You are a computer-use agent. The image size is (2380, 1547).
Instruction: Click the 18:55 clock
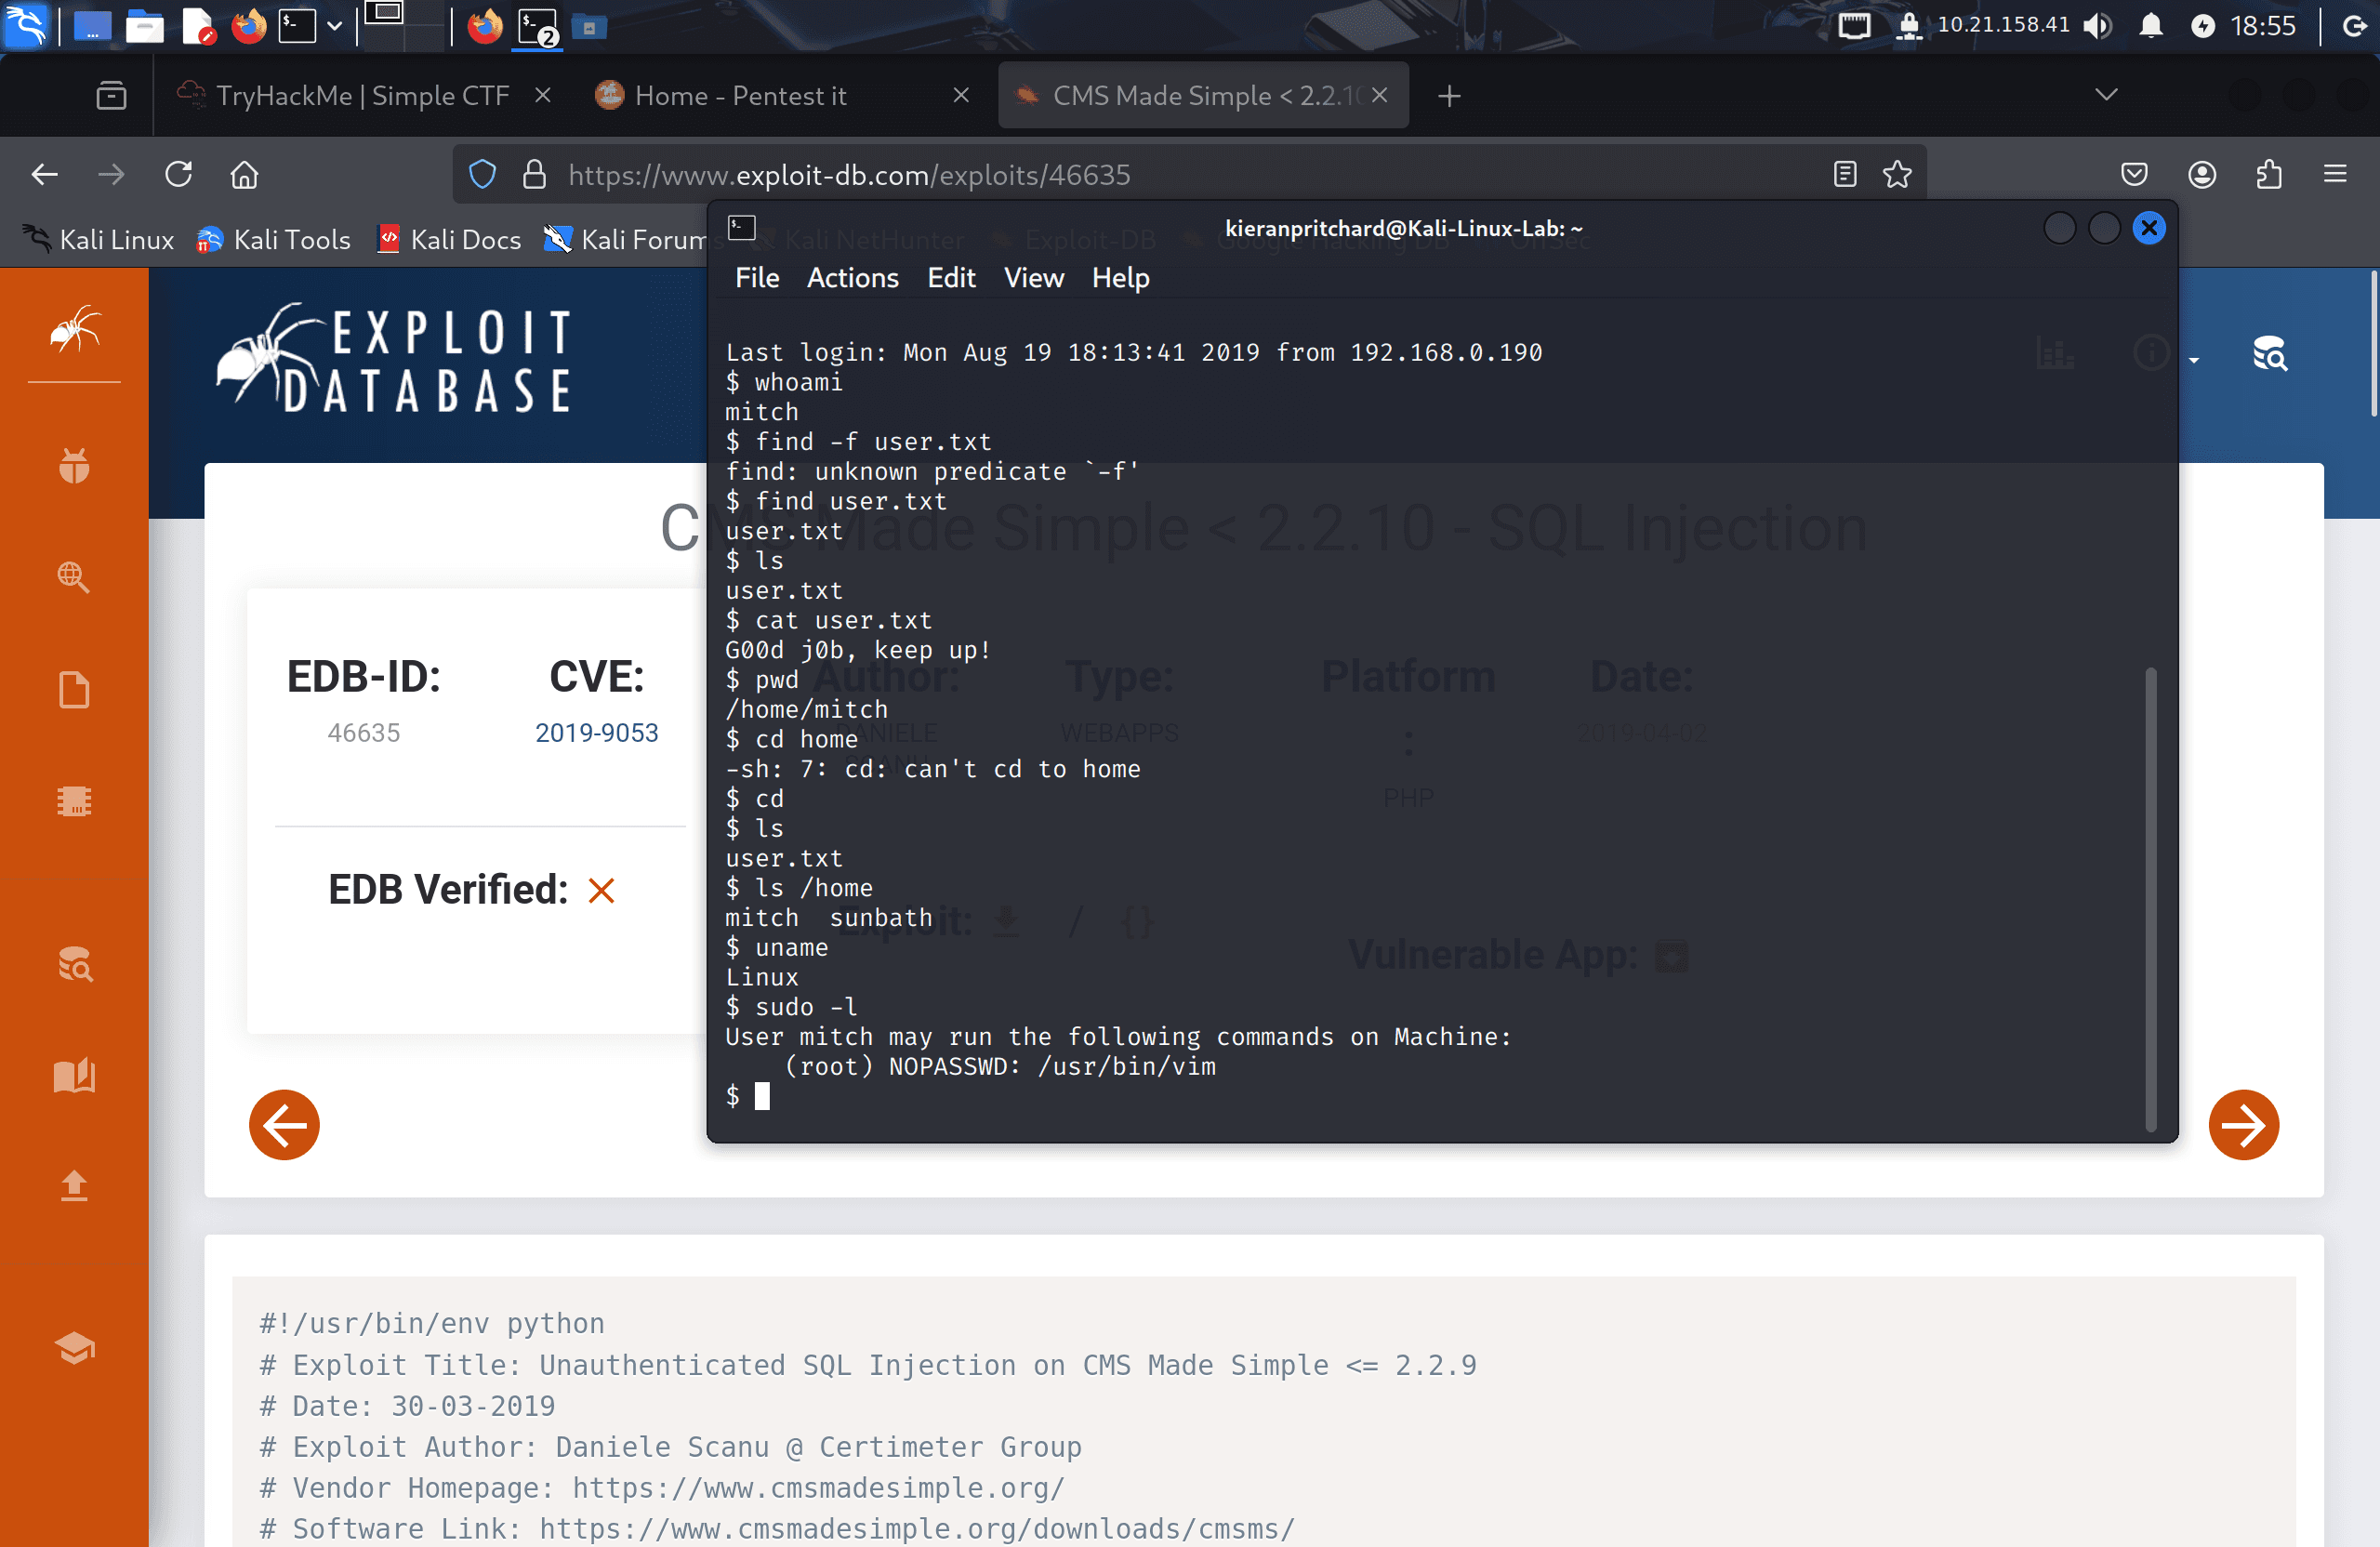[2263, 26]
